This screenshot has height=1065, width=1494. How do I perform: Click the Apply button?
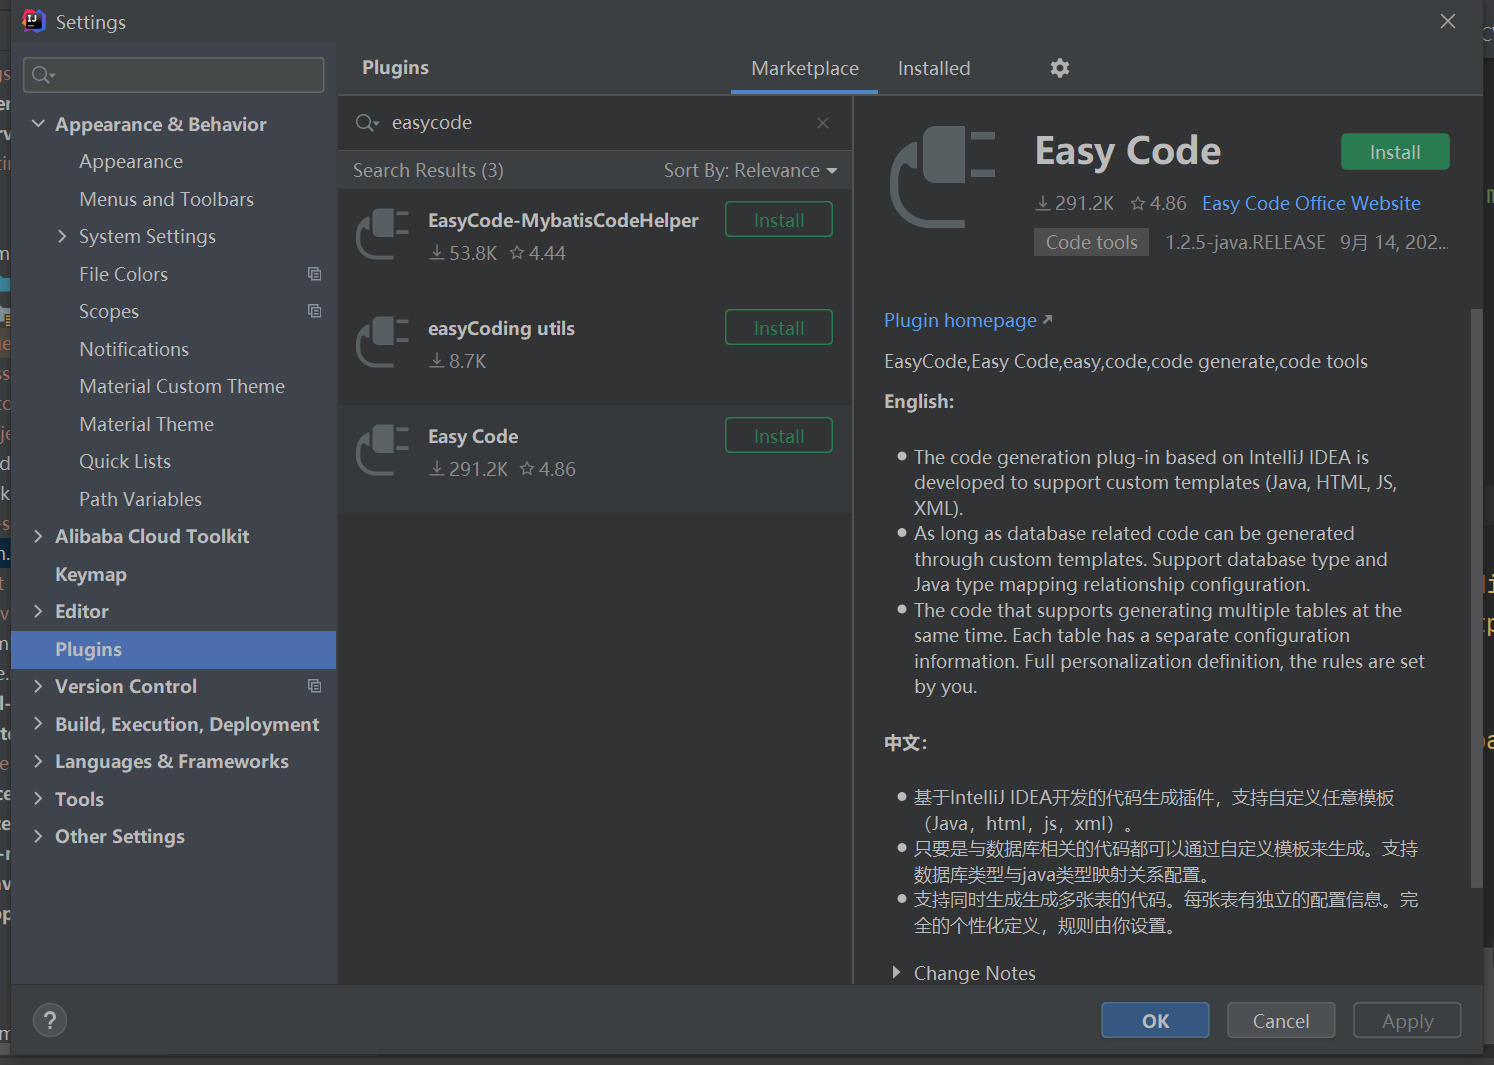(1407, 1021)
